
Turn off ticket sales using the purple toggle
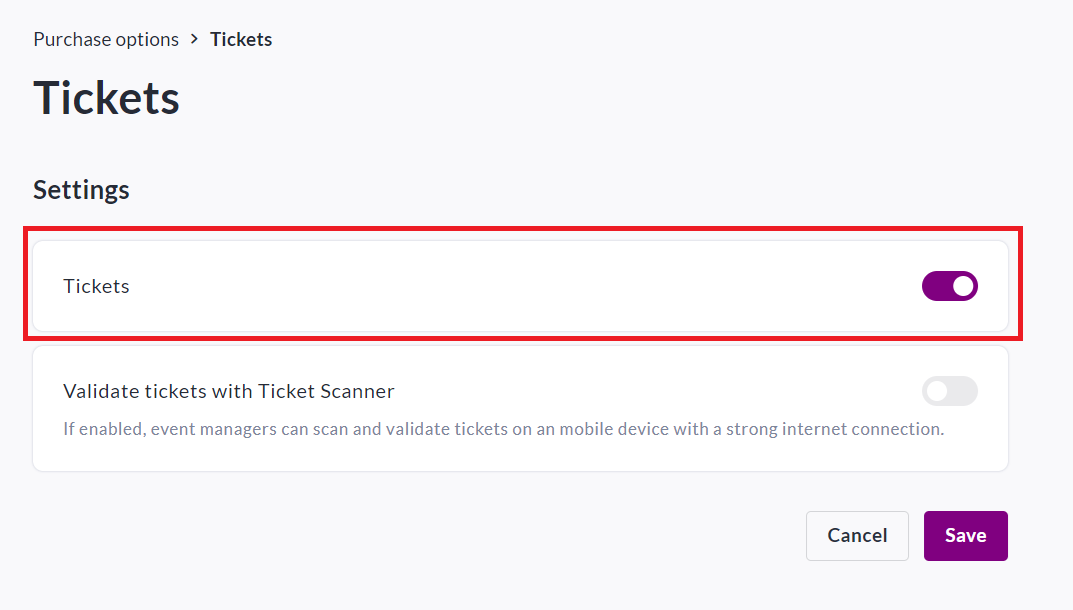point(949,286)
